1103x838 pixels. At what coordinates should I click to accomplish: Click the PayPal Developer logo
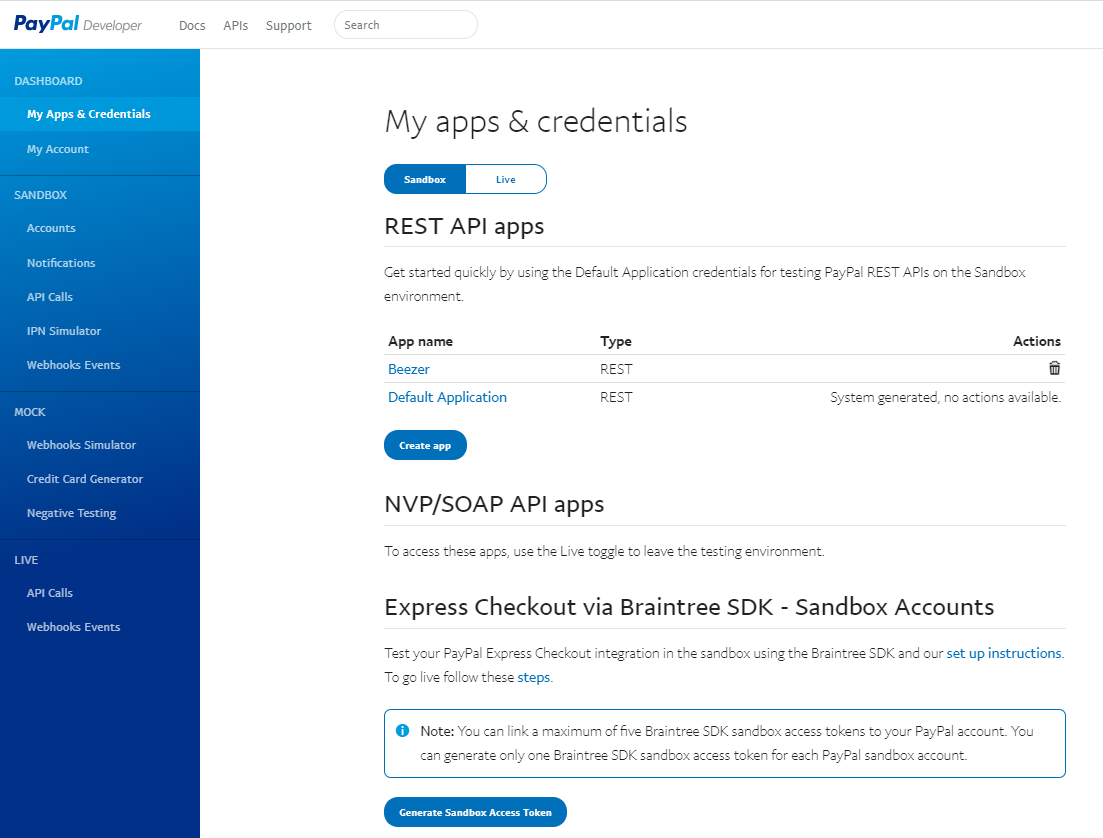[78, 25]
